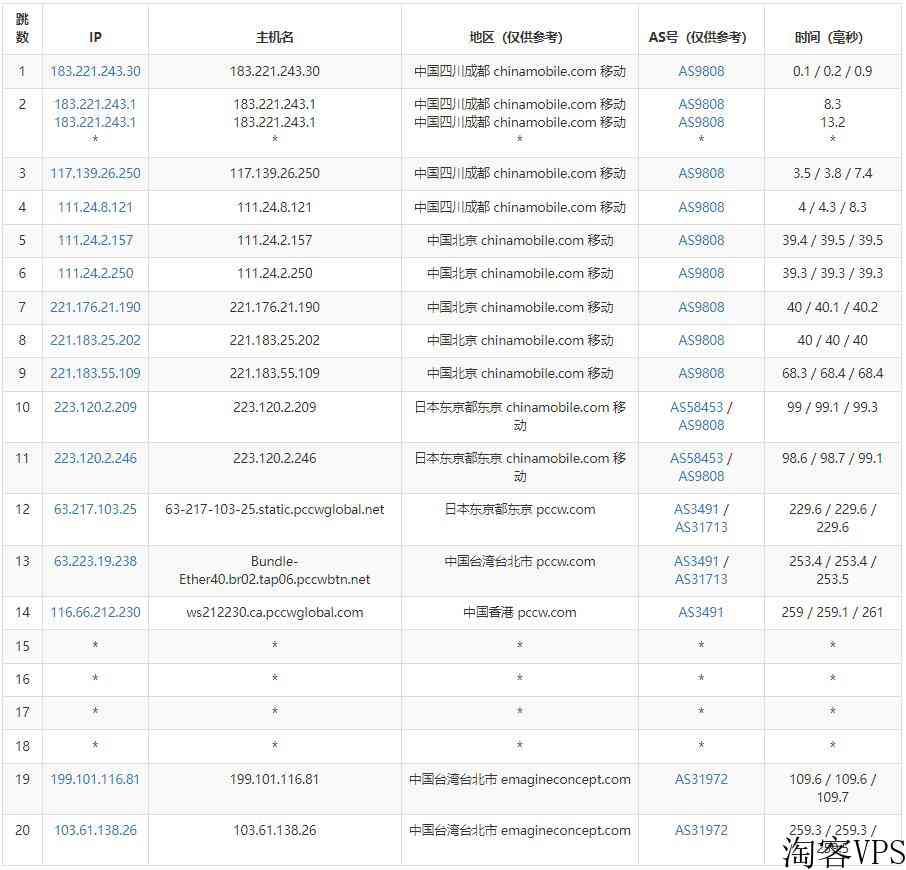The height and width of the screenshot is (870, 906).
Task: Open IP link 221.176.21.190
Action: click(x=95, y=307)
